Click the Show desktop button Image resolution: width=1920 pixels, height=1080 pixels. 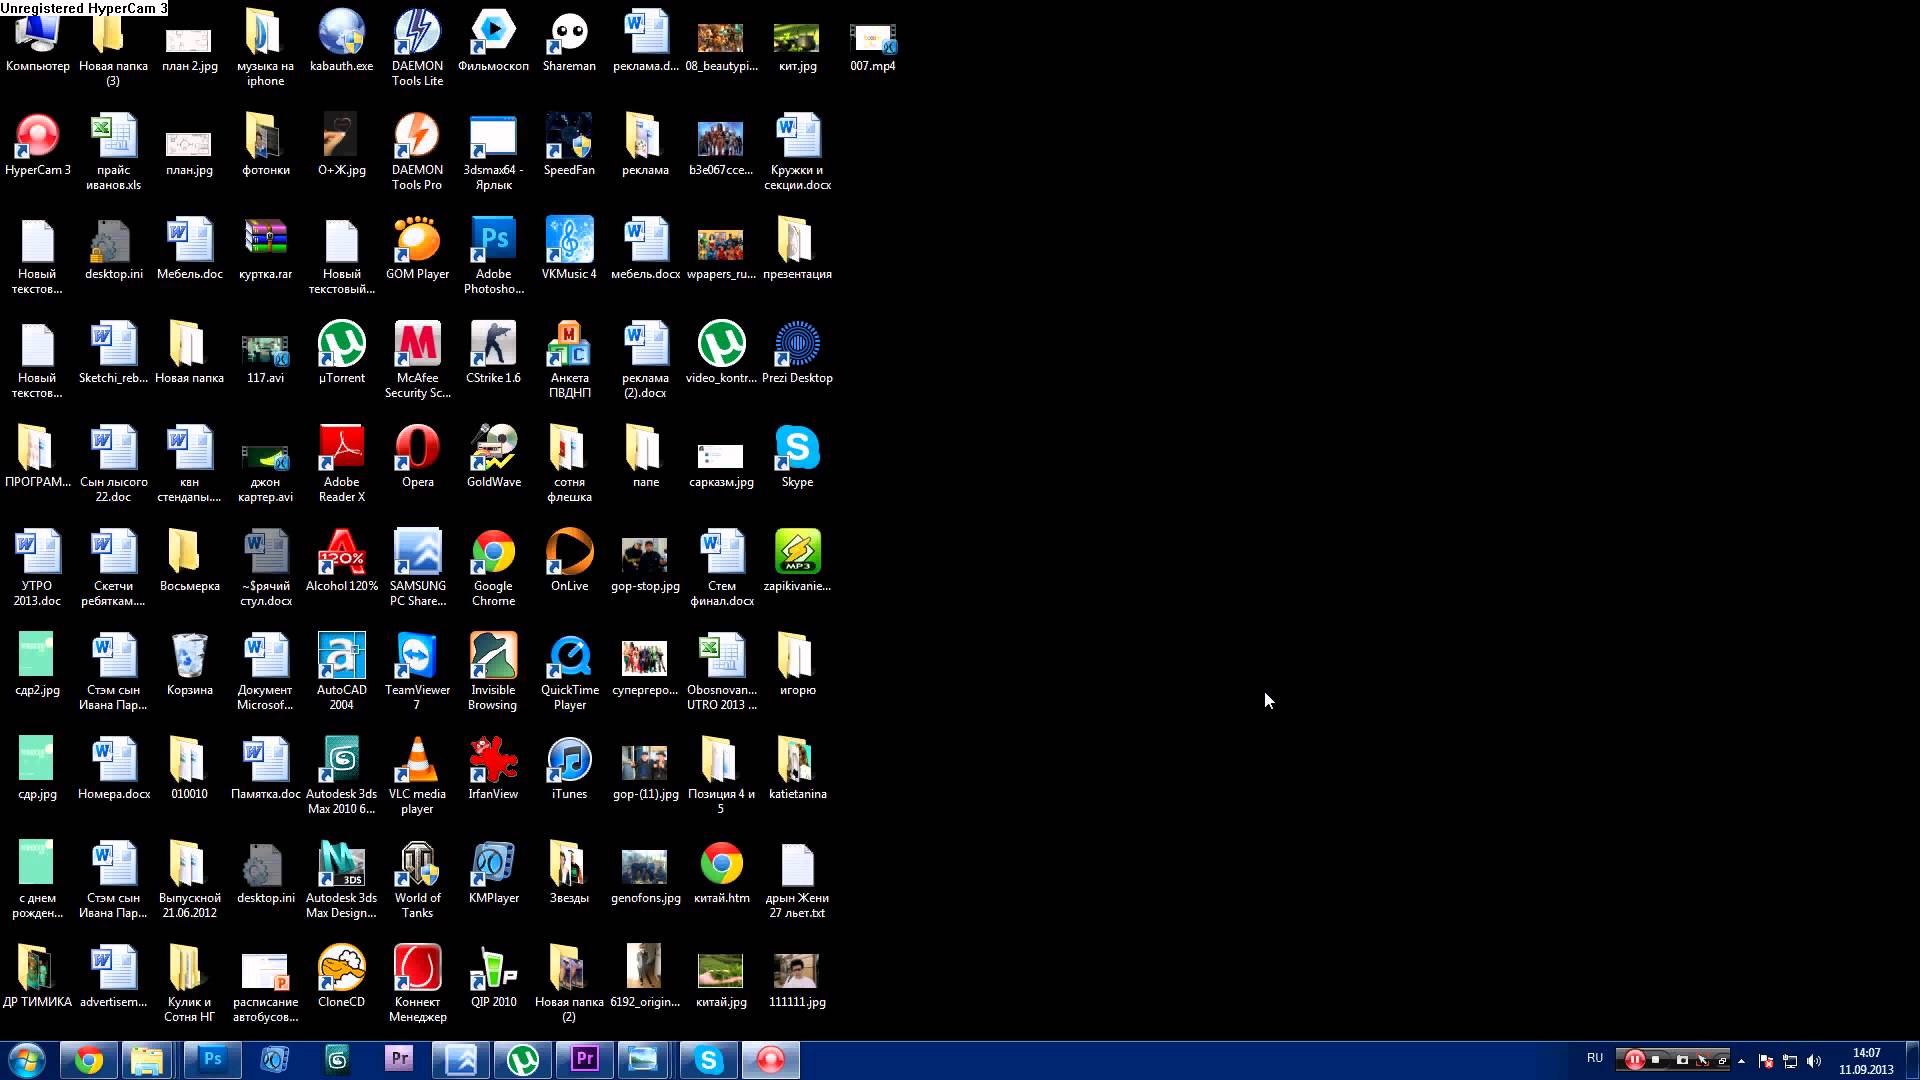coord(1912,1060)
